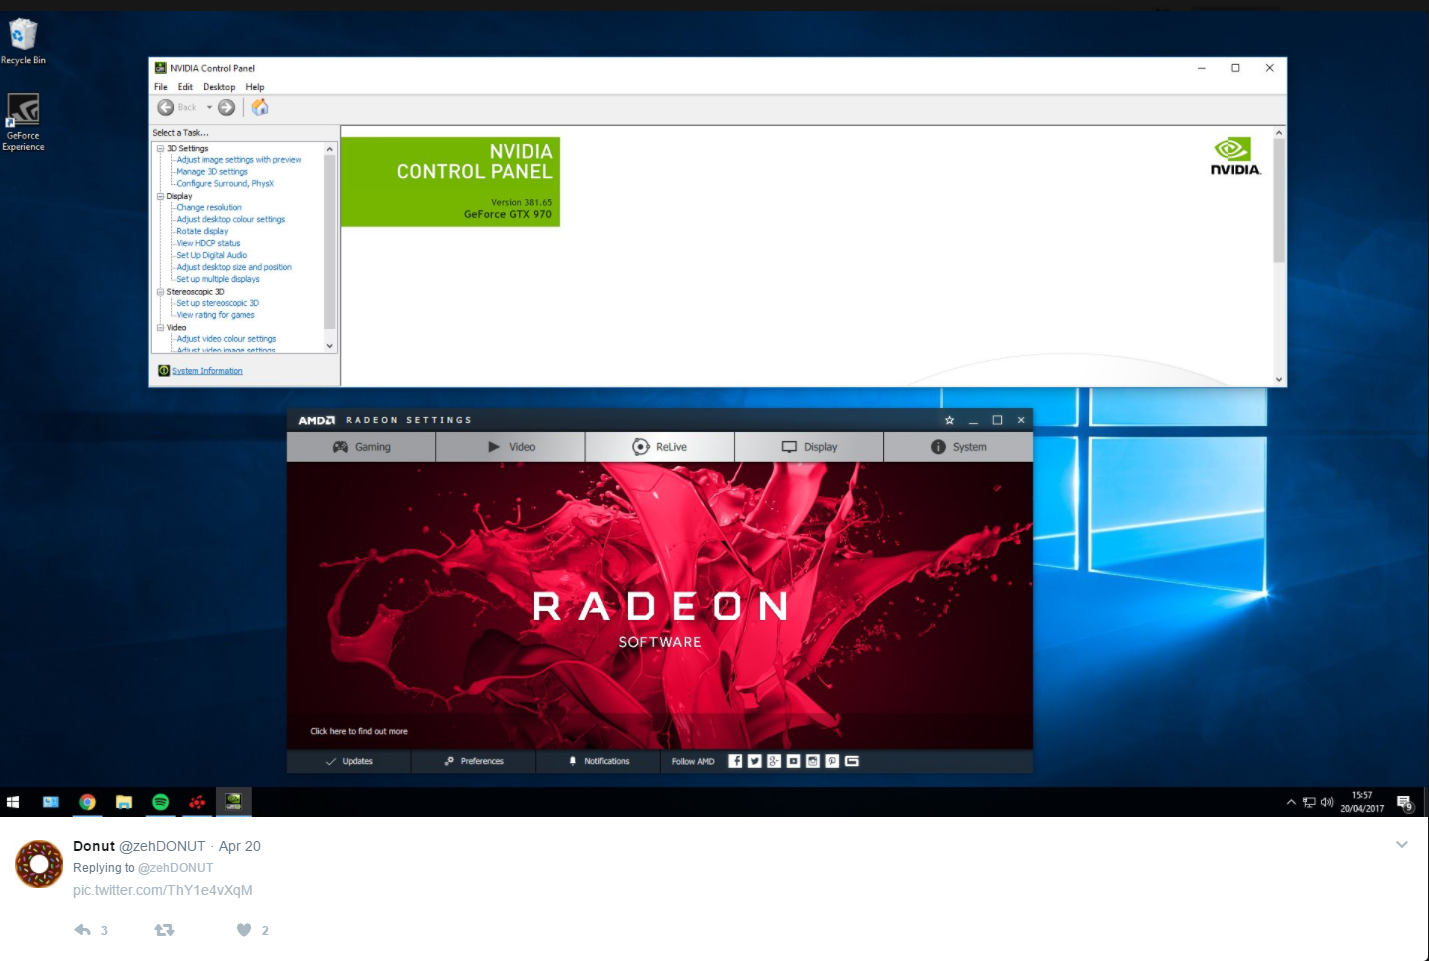The image size is (1429, 961).
Task: Reply to Donut's tweet
Action: pos(83,930)
